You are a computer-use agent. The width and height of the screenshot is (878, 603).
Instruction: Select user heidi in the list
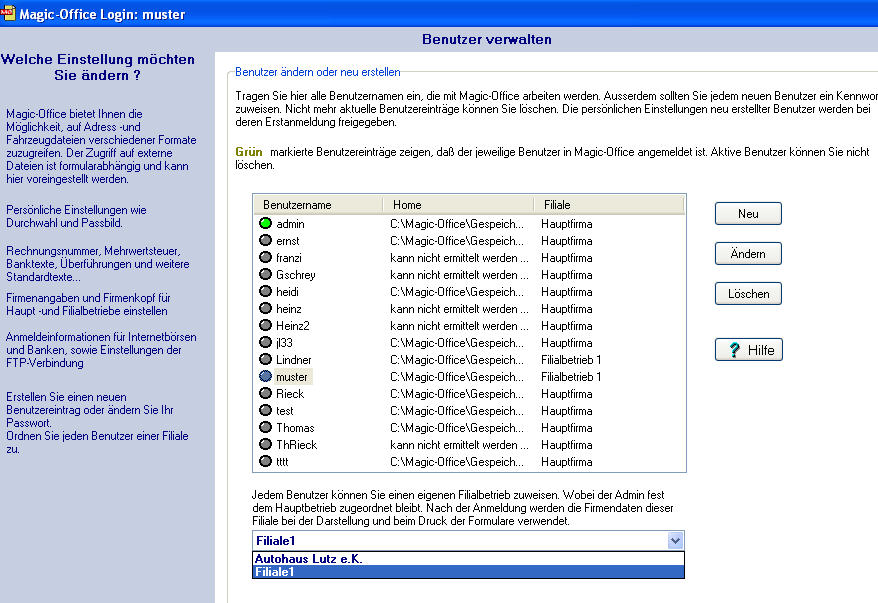click(287, 292)
